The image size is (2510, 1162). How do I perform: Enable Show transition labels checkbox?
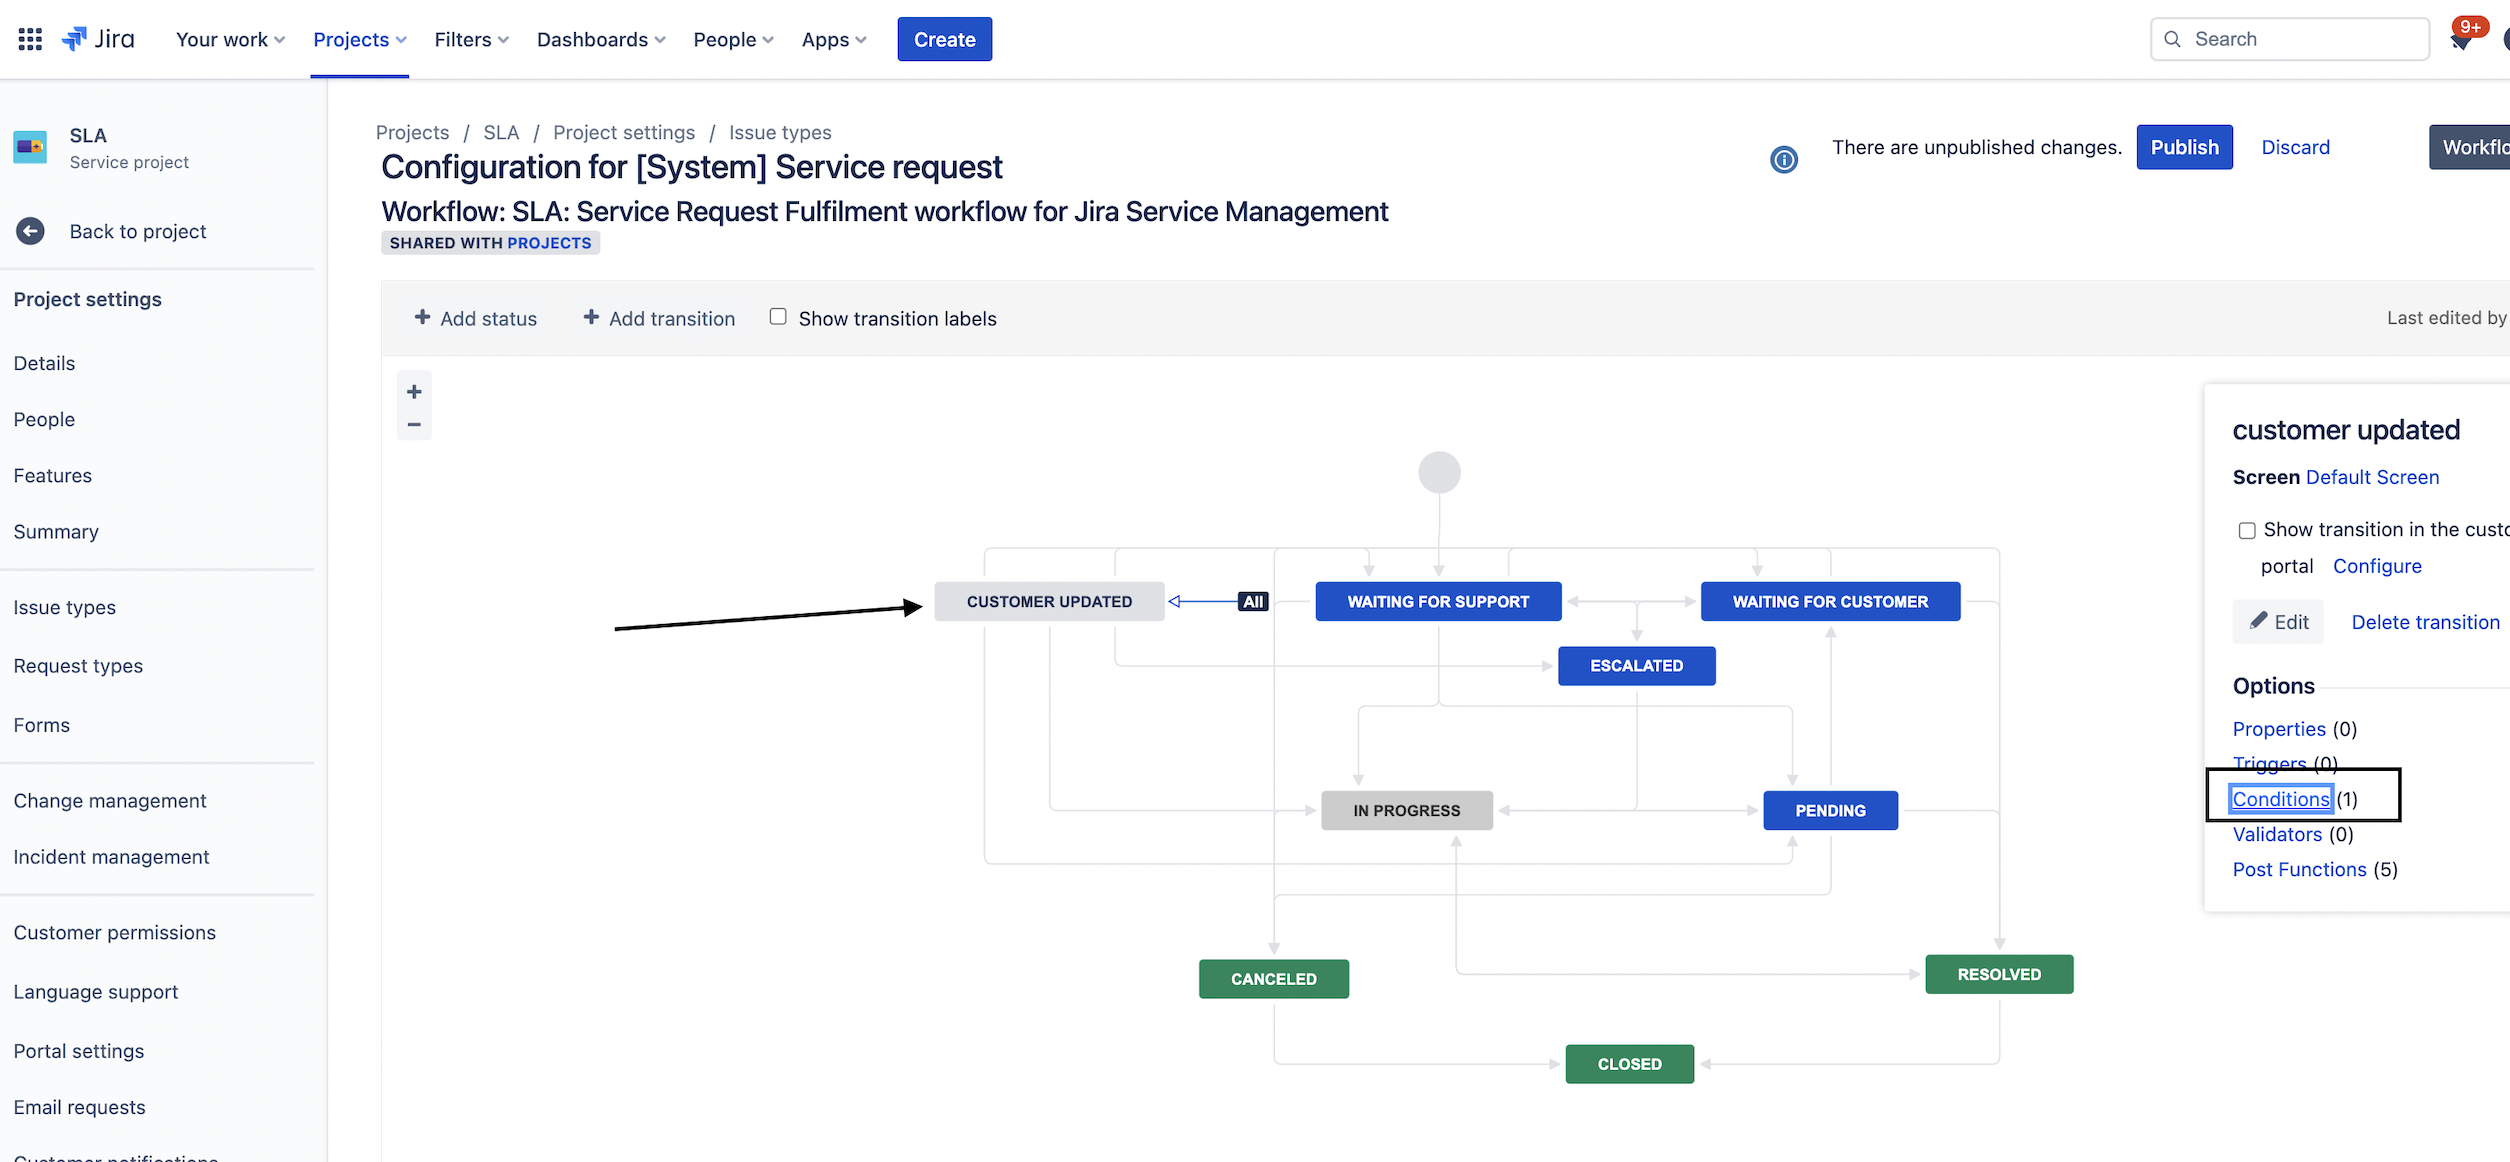tap(778, 317)
